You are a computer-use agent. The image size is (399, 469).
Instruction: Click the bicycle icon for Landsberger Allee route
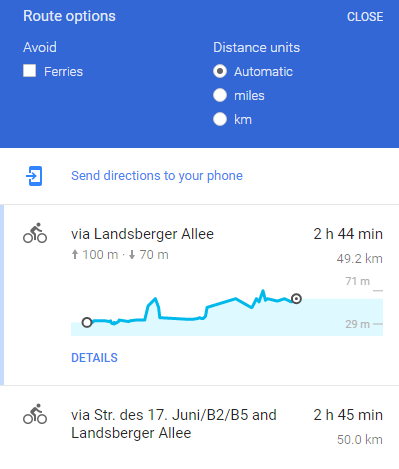(x=35, y=233)
